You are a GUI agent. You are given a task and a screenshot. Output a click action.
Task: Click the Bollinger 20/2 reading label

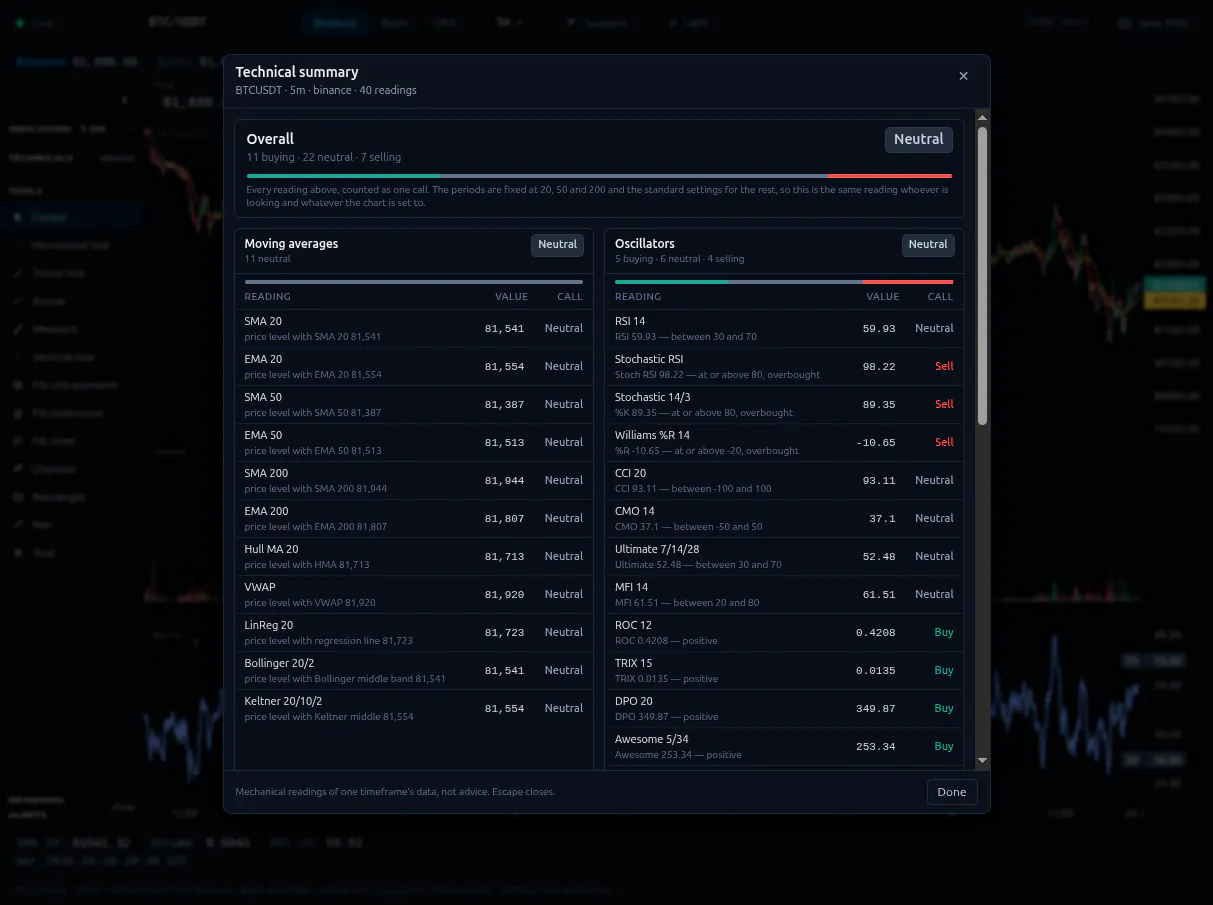(281, 663)
